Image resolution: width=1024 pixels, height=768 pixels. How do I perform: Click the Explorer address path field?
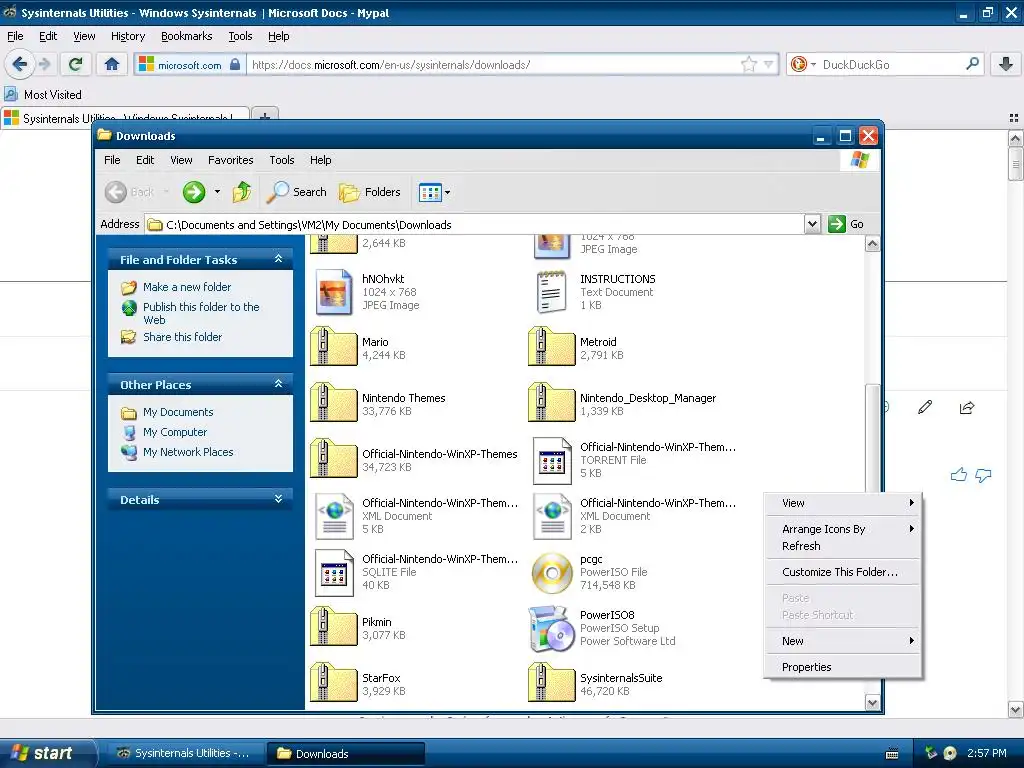click(475, 225)
